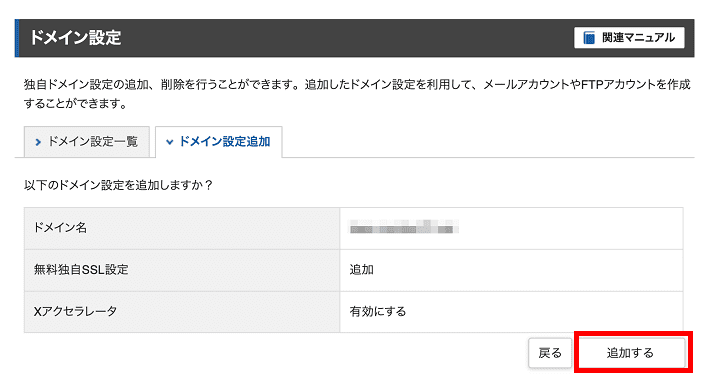Switch to the ドメイン設定一覧 tab

pyautogui.click(x=86, y=142)
